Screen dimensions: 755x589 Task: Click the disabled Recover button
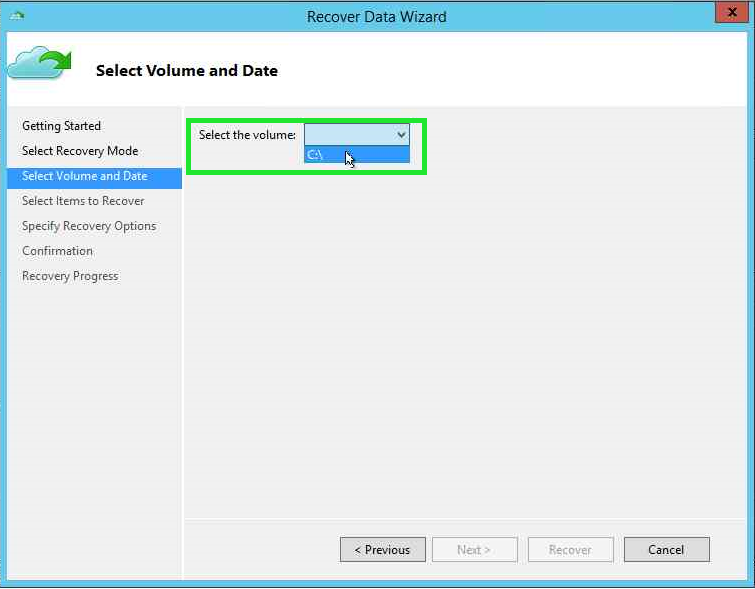(571, 550)
